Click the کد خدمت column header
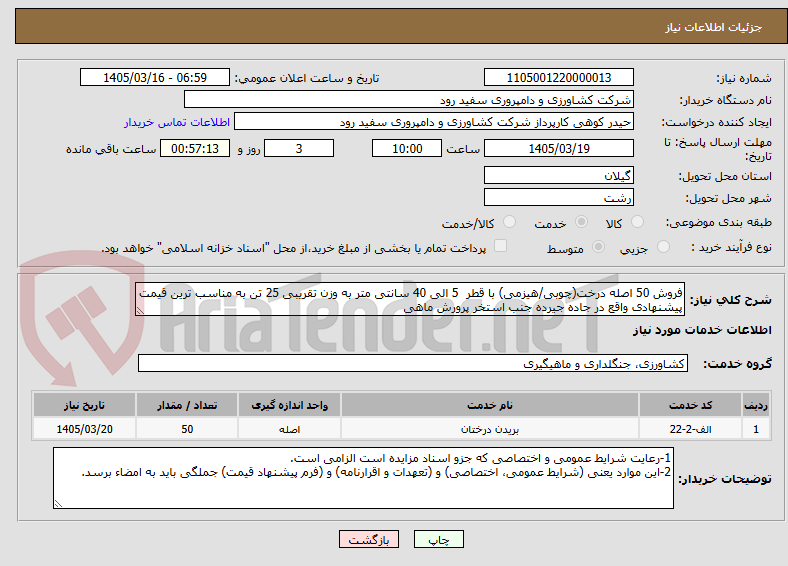788x566 pixels. click(x=691, y=405)
